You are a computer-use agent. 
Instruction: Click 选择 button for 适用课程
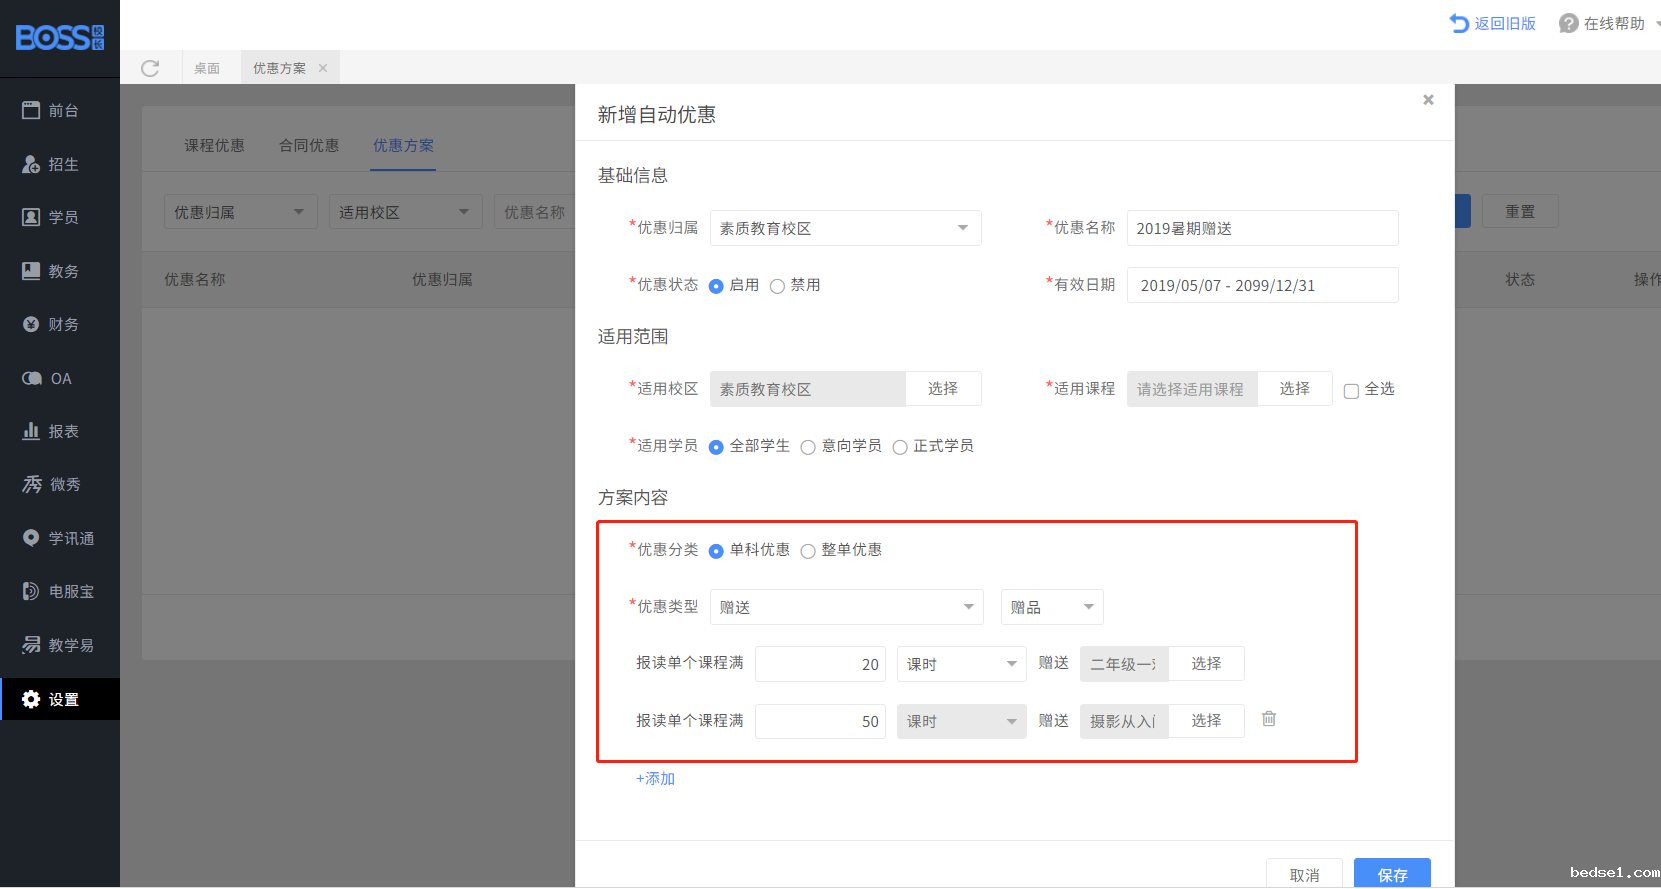coord(1295,389)
